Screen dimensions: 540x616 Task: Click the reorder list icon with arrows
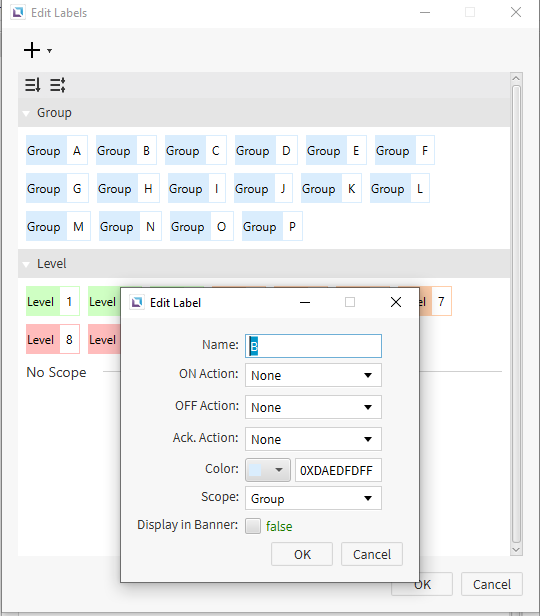(58, 85)
